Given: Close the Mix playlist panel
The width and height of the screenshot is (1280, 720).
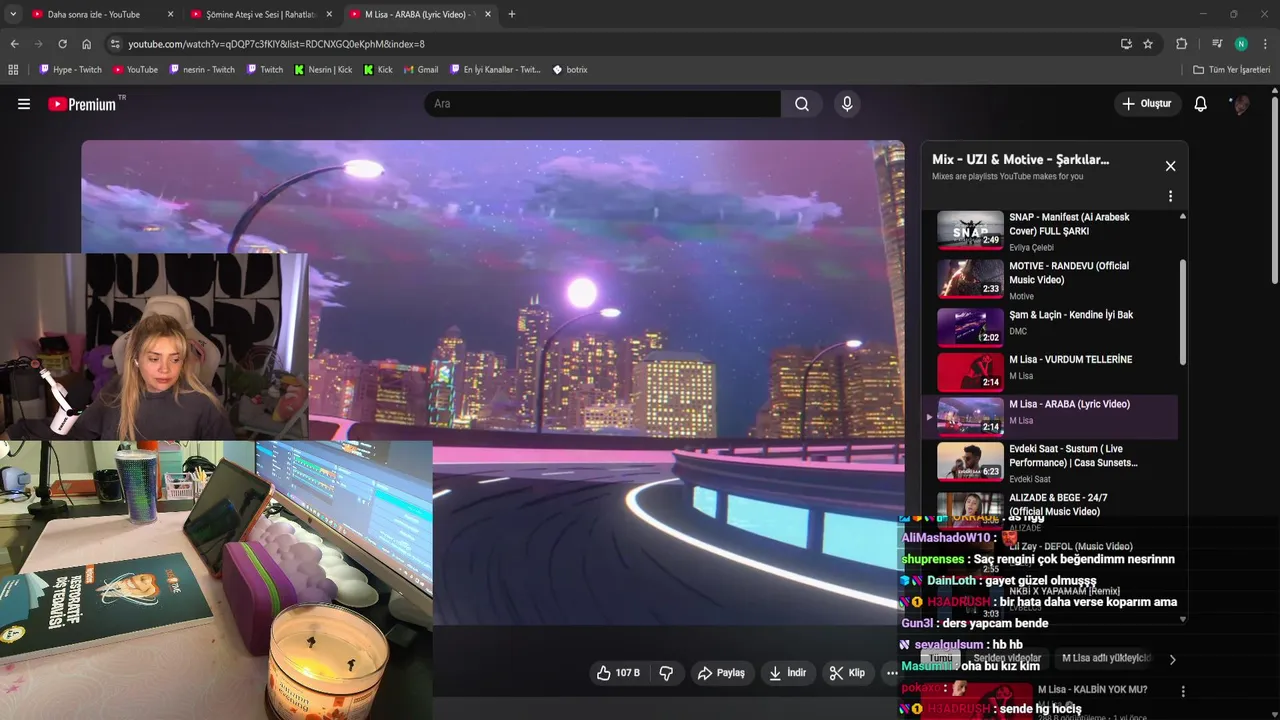Looking at the screenshot, I should (1170, 166).
